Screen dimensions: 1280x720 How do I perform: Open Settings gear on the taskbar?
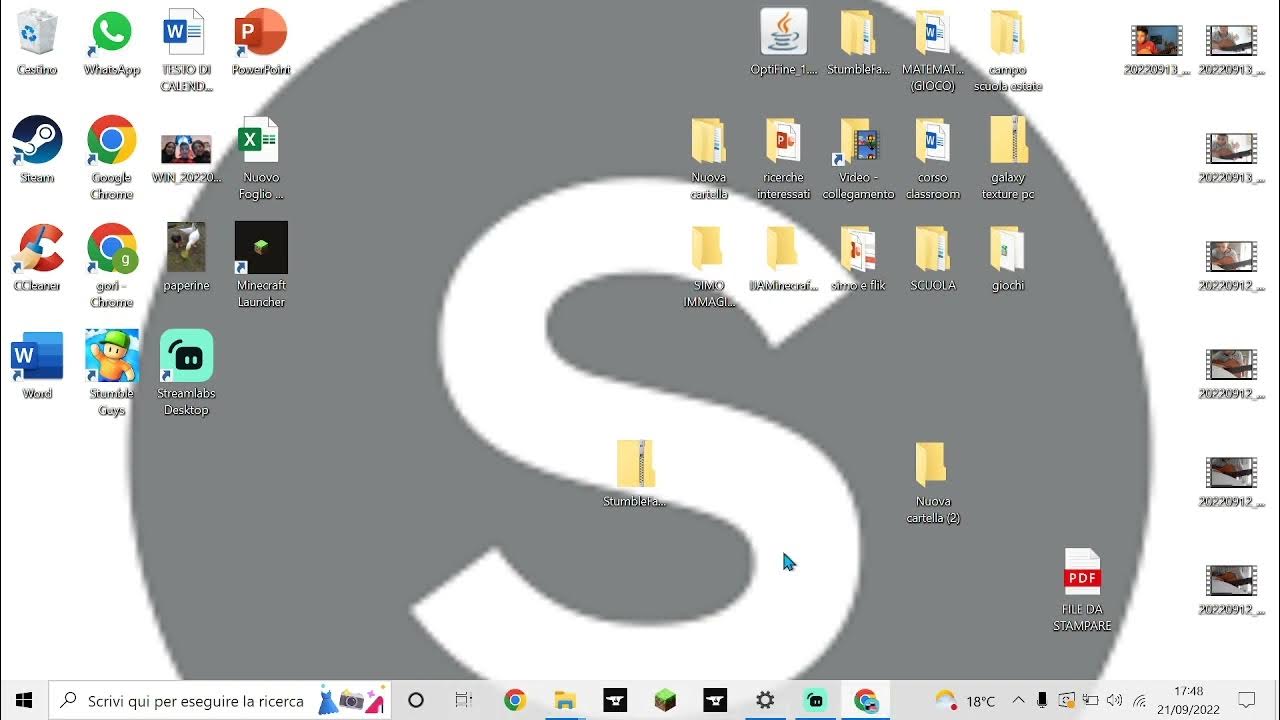point(765,700)
